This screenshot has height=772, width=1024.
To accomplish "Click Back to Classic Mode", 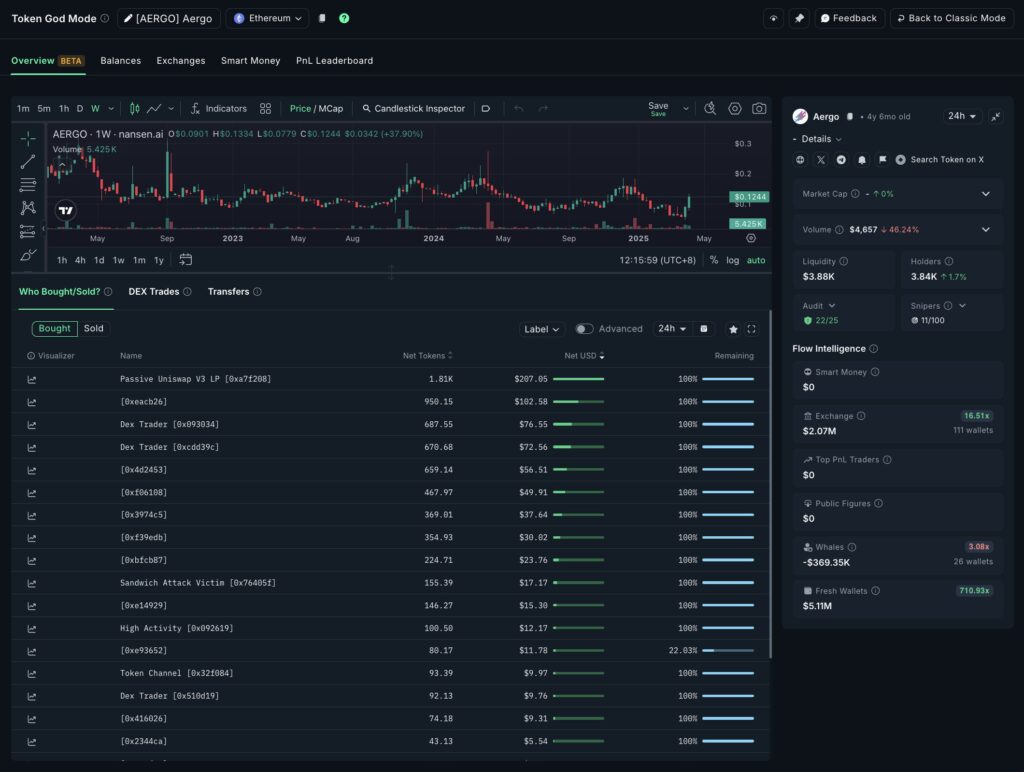I will pos(952,18).
